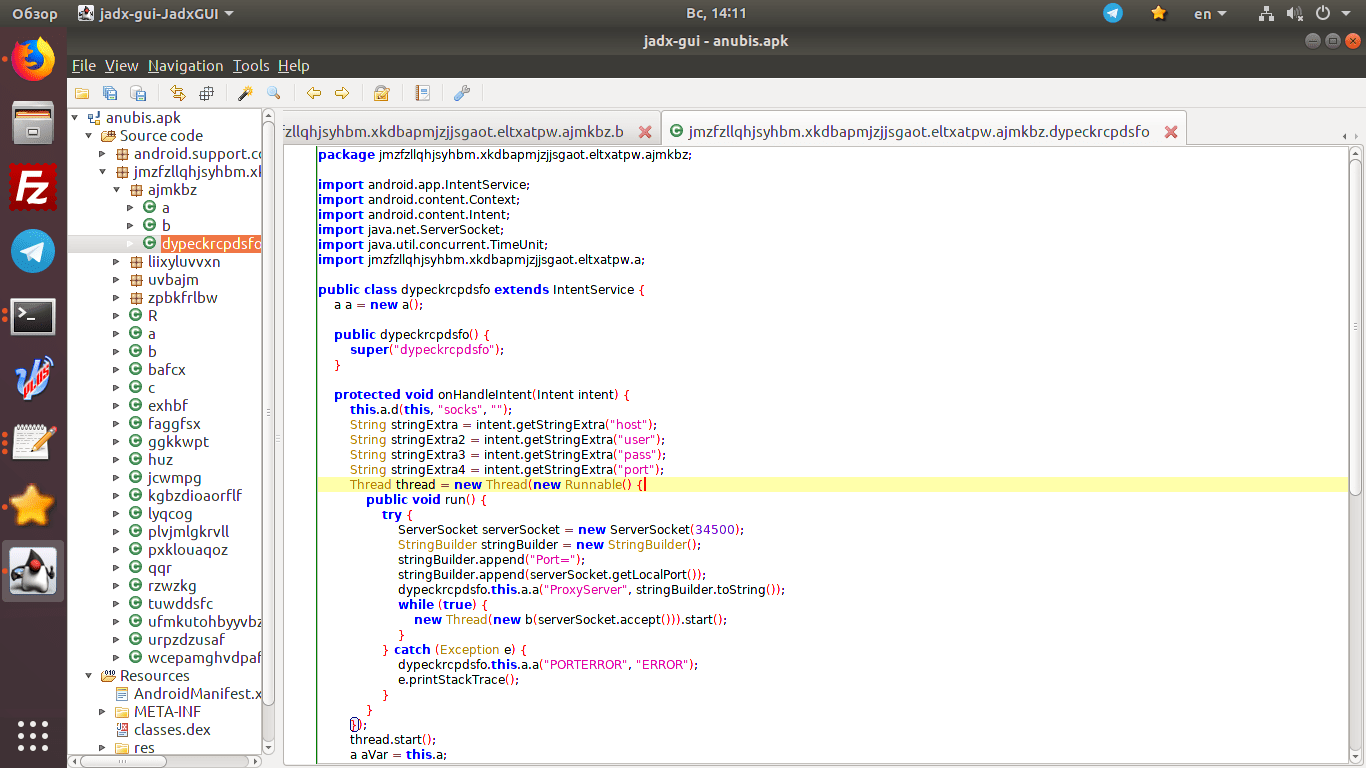Navigate back with the left arrow icon
Screen dimensions: 1366x768
click(314, 93)
